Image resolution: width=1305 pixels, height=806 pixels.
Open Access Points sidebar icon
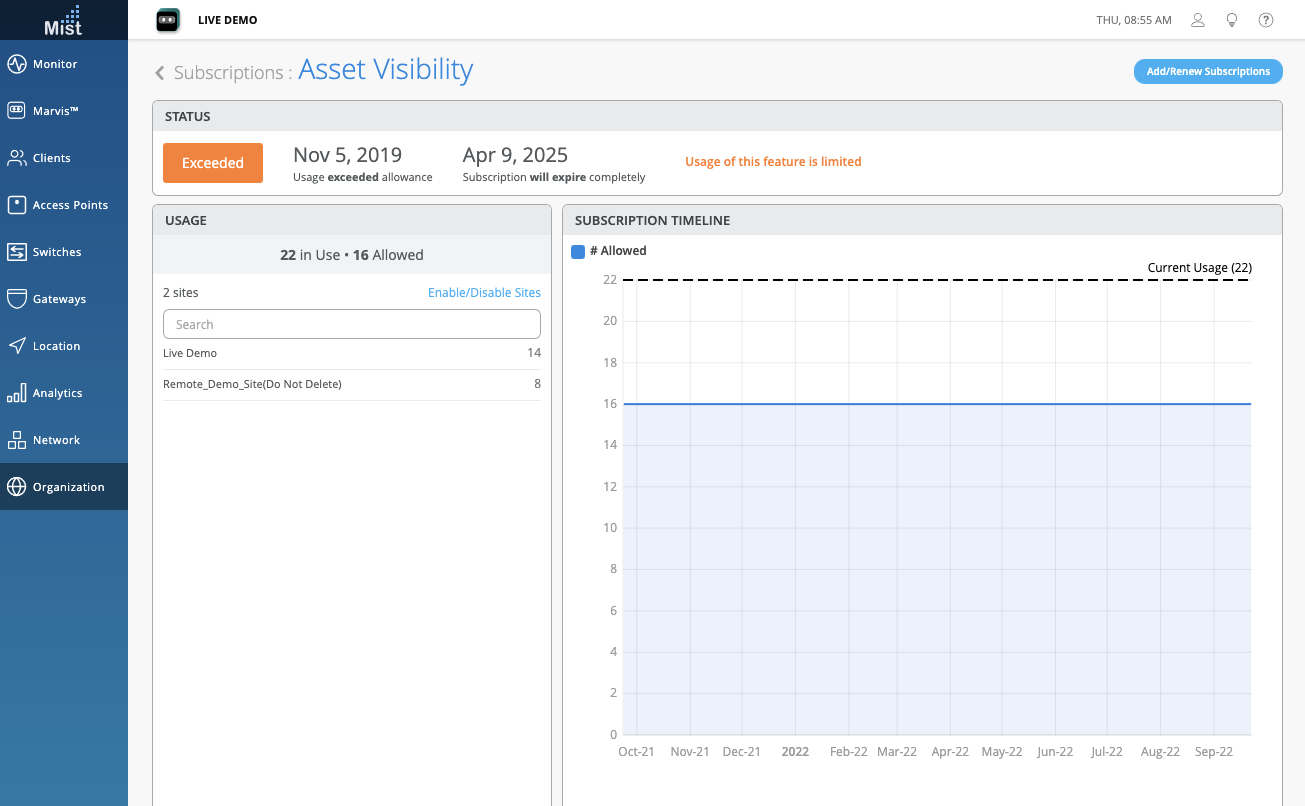point(16,205)
